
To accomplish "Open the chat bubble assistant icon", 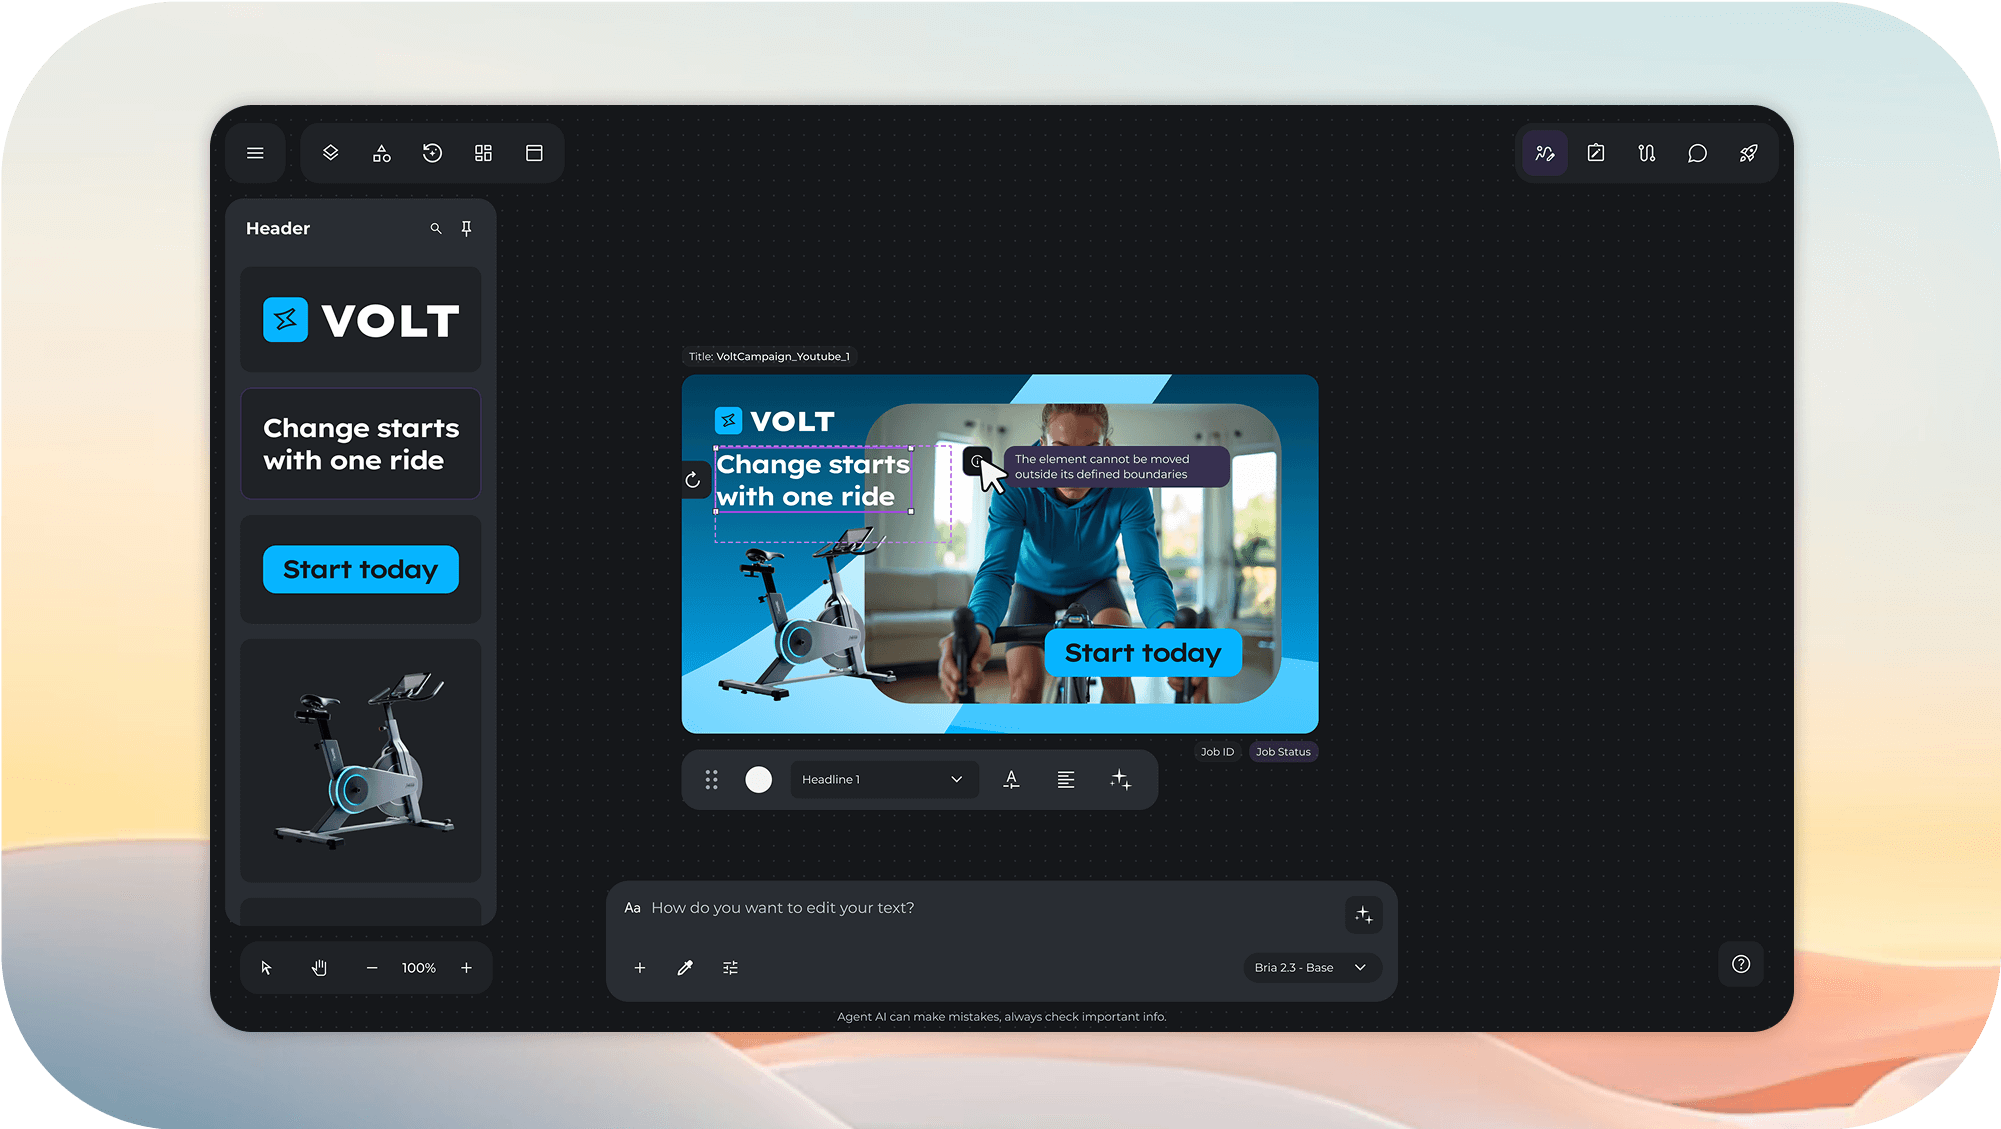I will click(x=1697, y=153).
